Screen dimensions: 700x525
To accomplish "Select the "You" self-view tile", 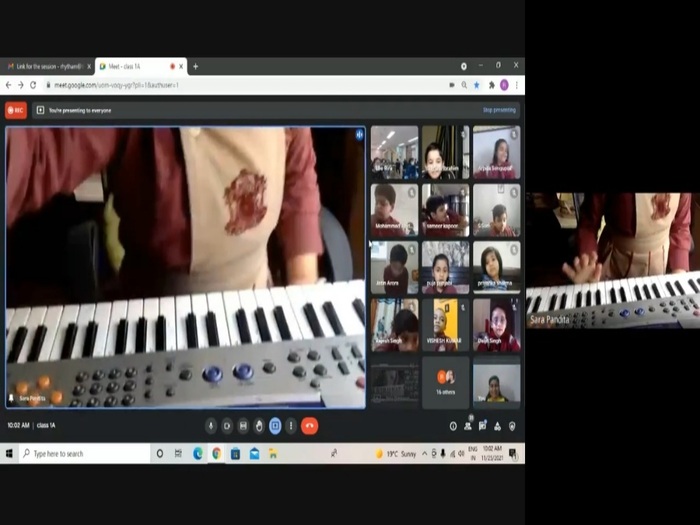I will coord(496,382).
